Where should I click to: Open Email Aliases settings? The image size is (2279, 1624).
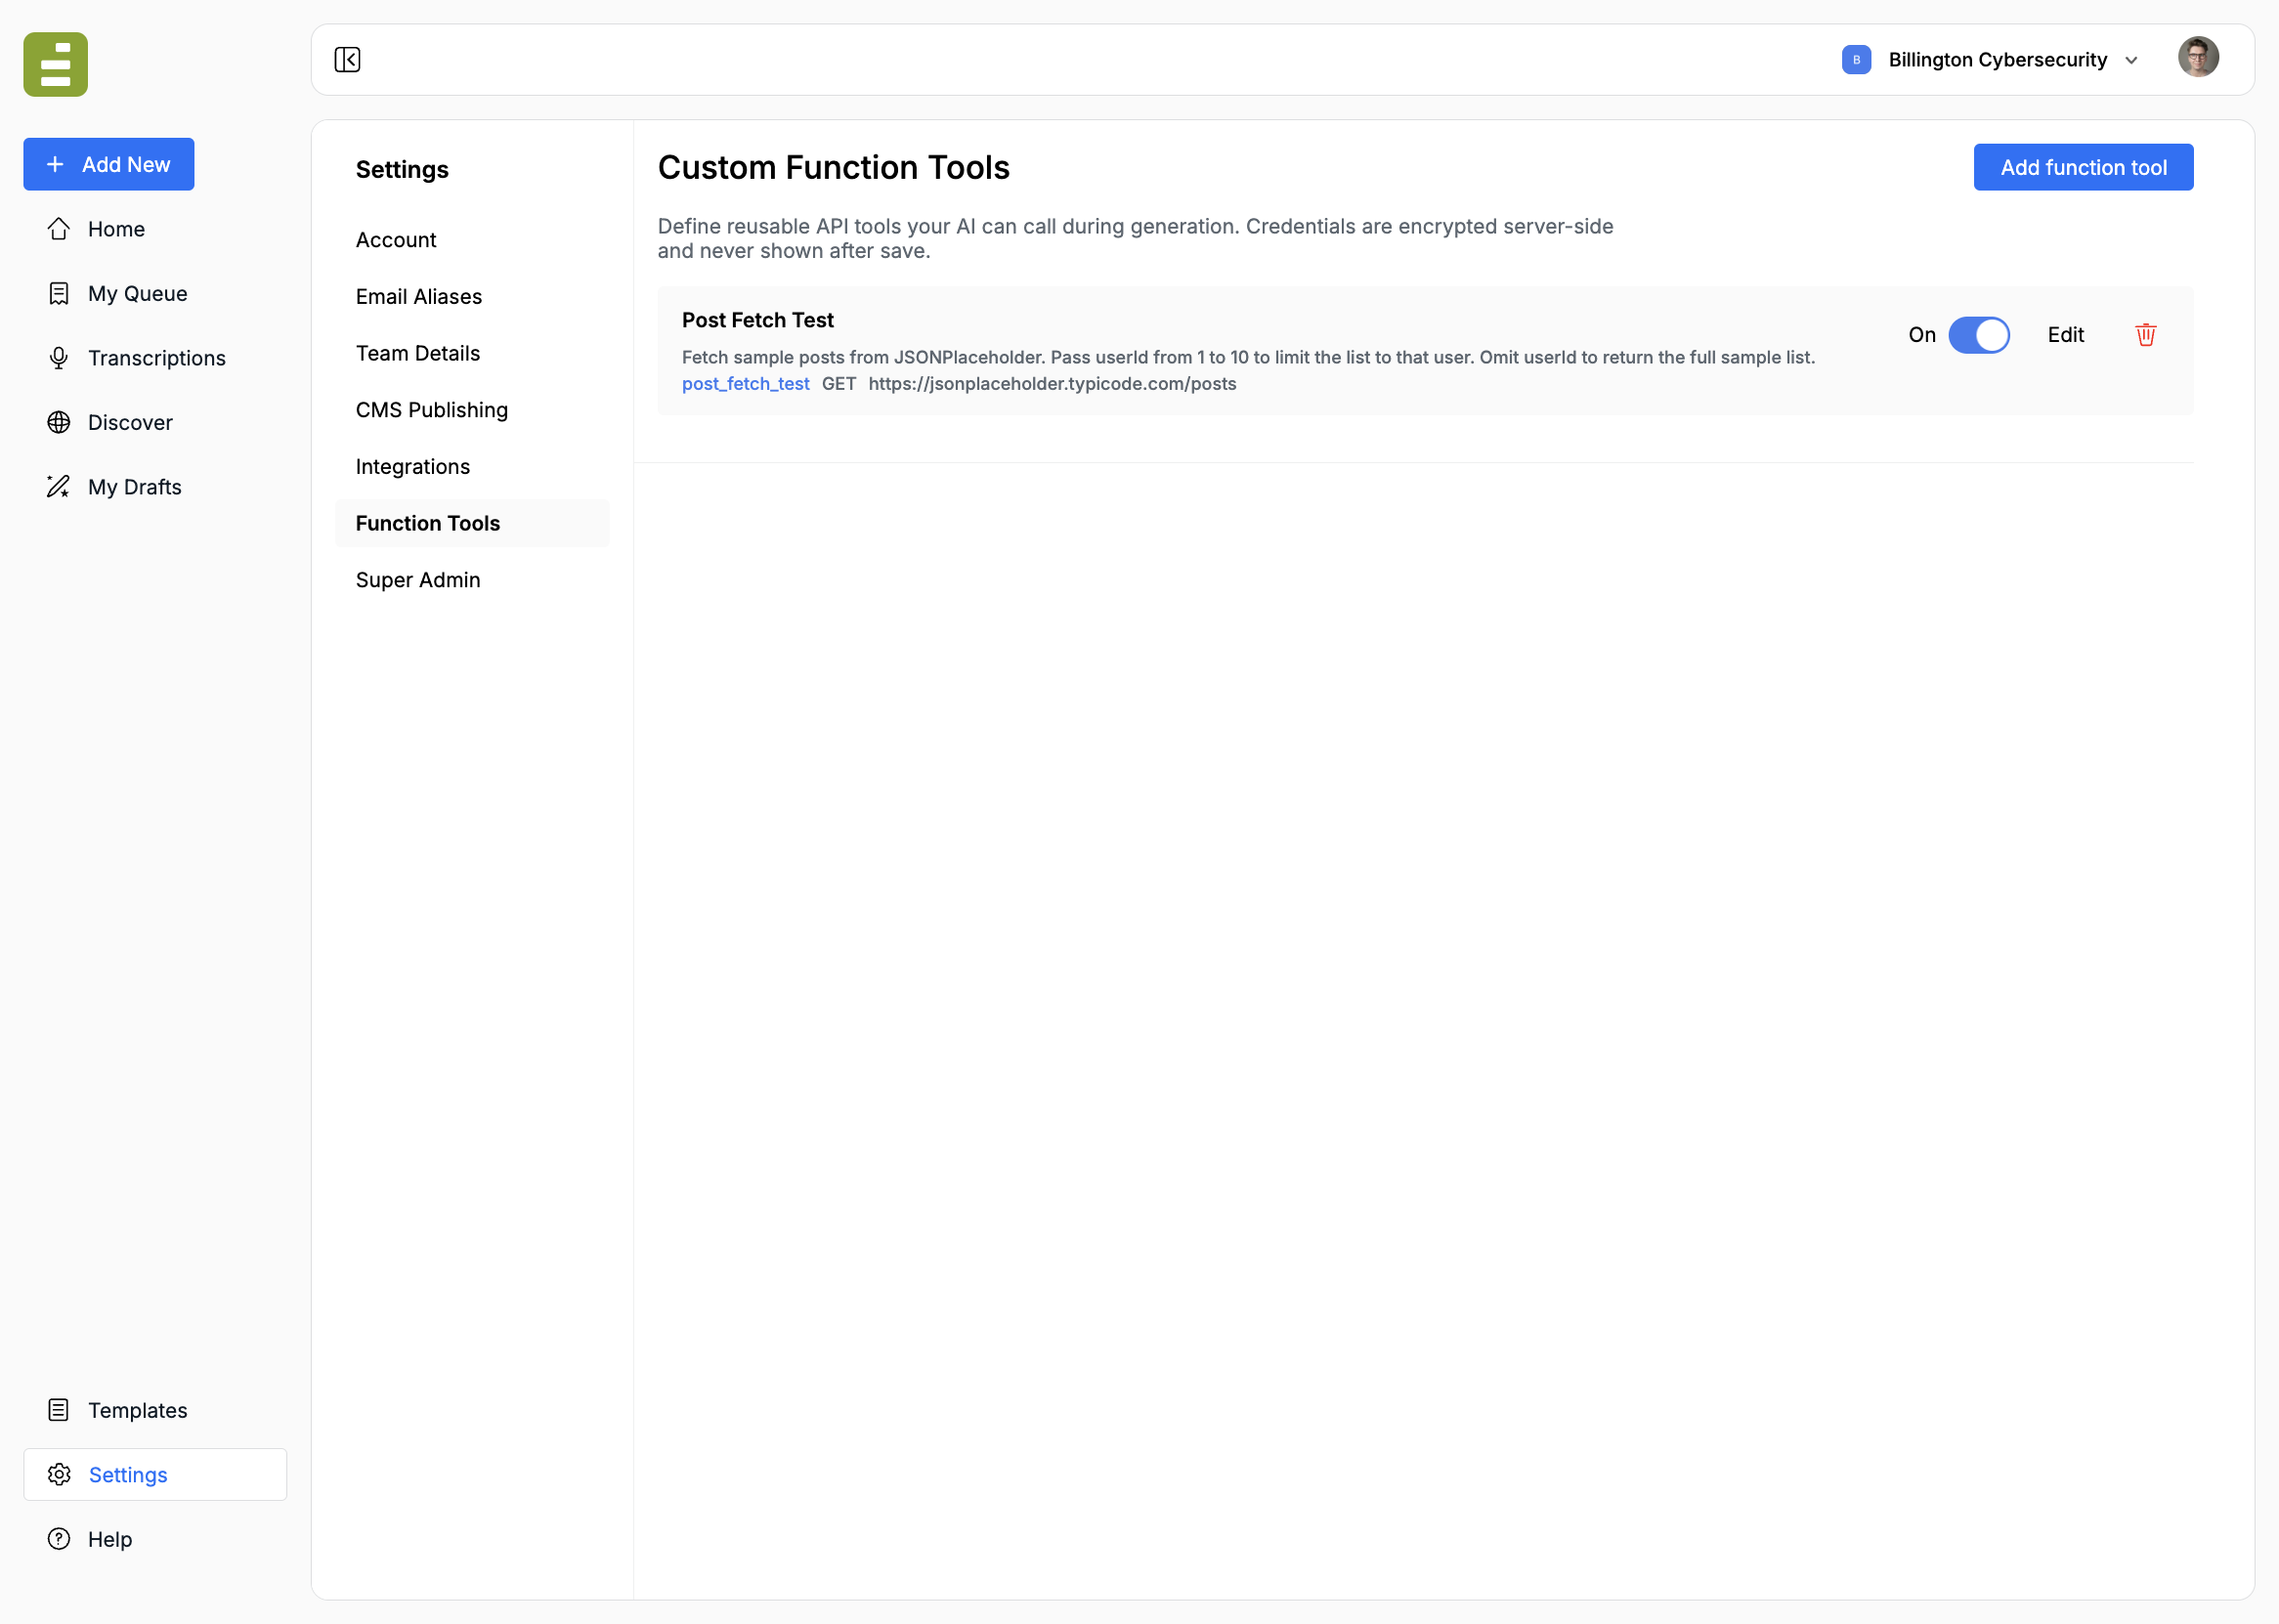pos(472,297)
